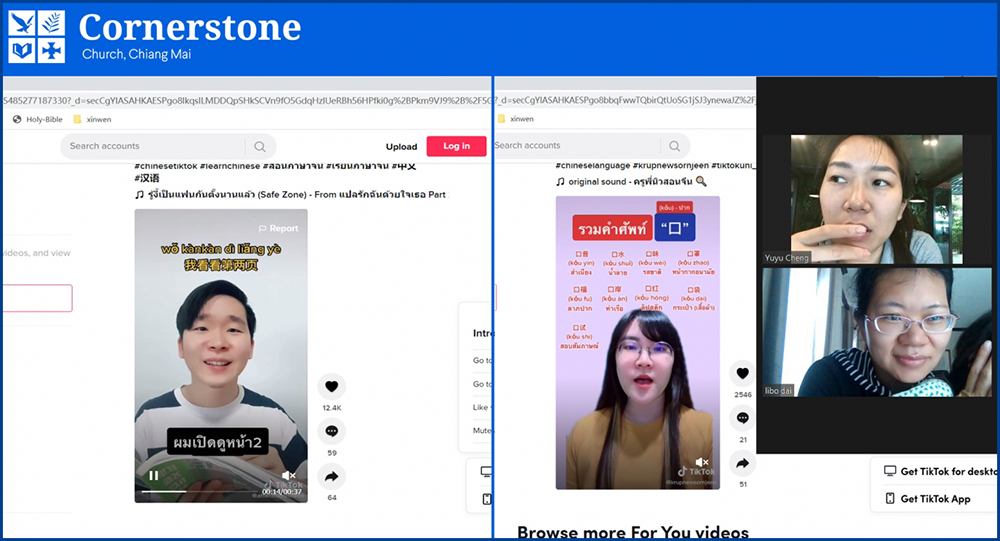Share the left video (64 shares)
The height and width of the screenshot is (541, 1000).
click(332, 477)
